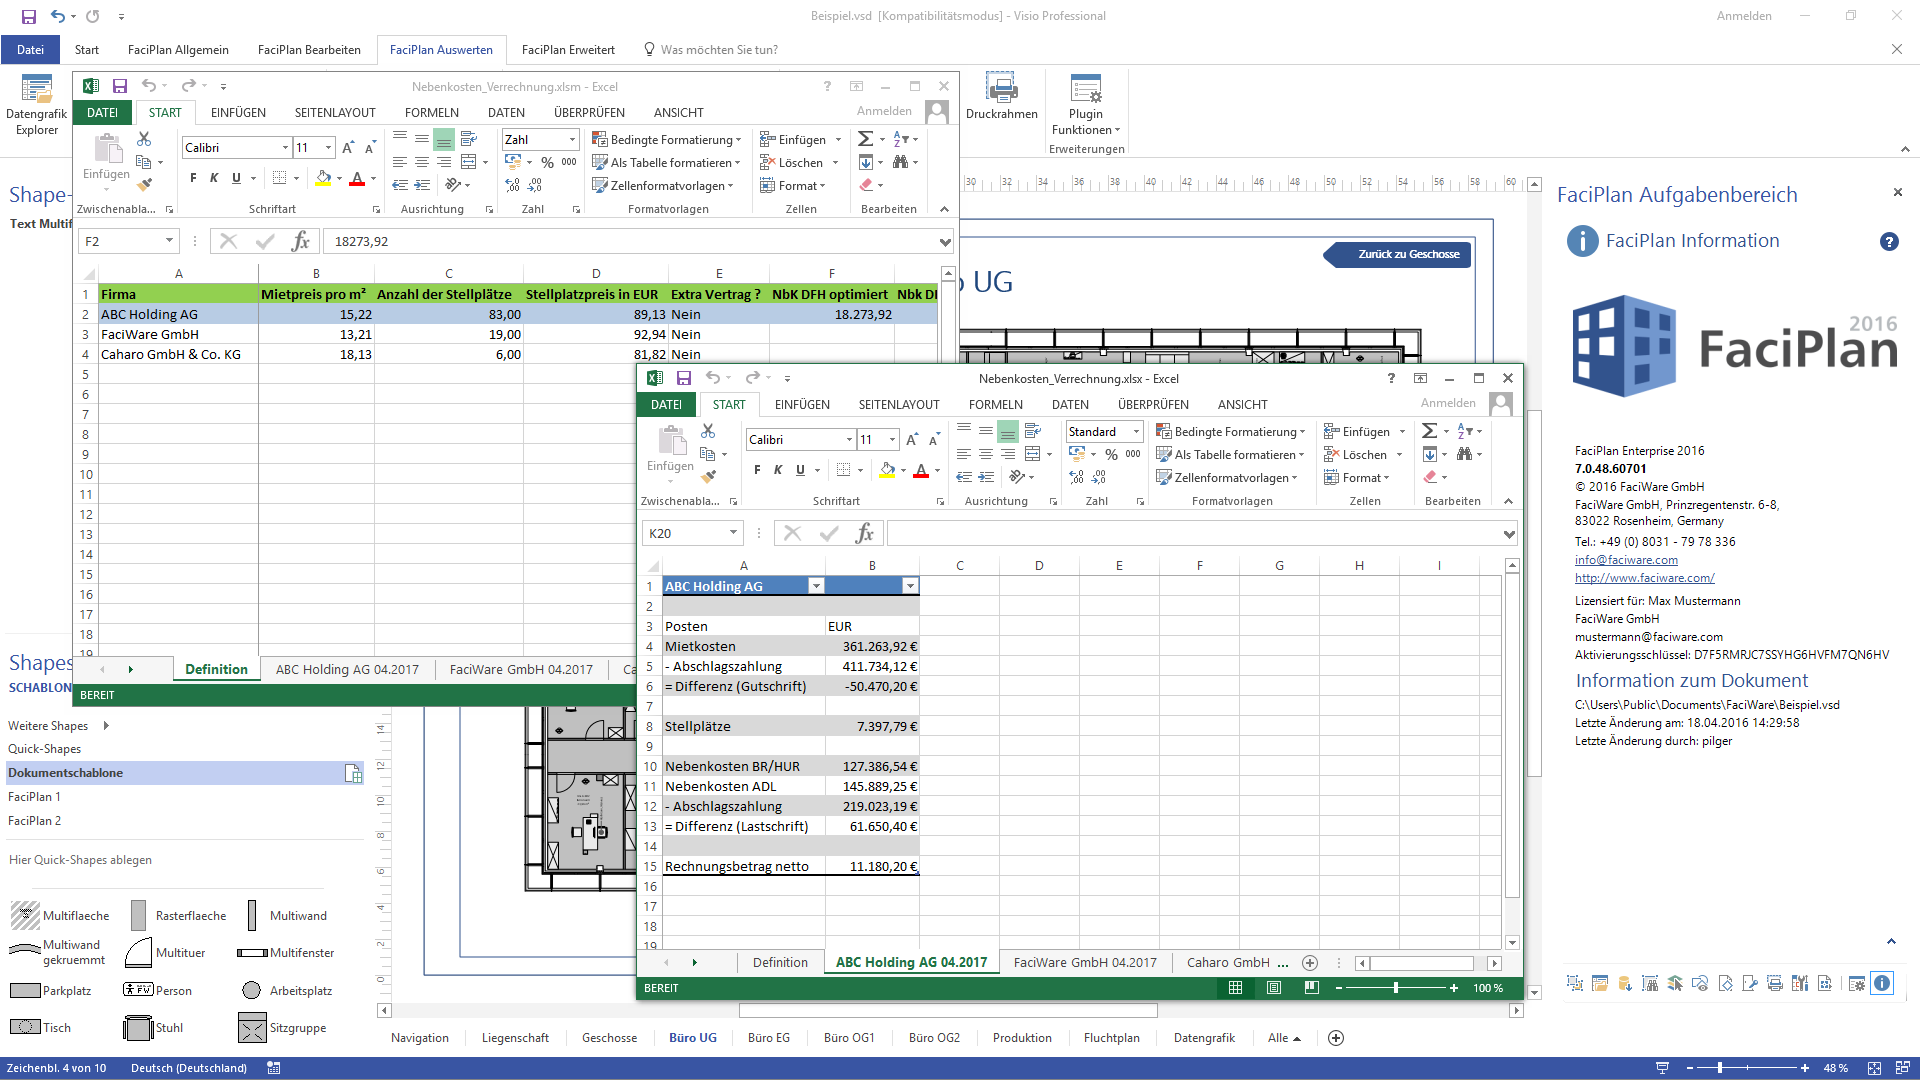
Task: Click binoculars find icon in the back Excel window
Action: tap(900, 162)
